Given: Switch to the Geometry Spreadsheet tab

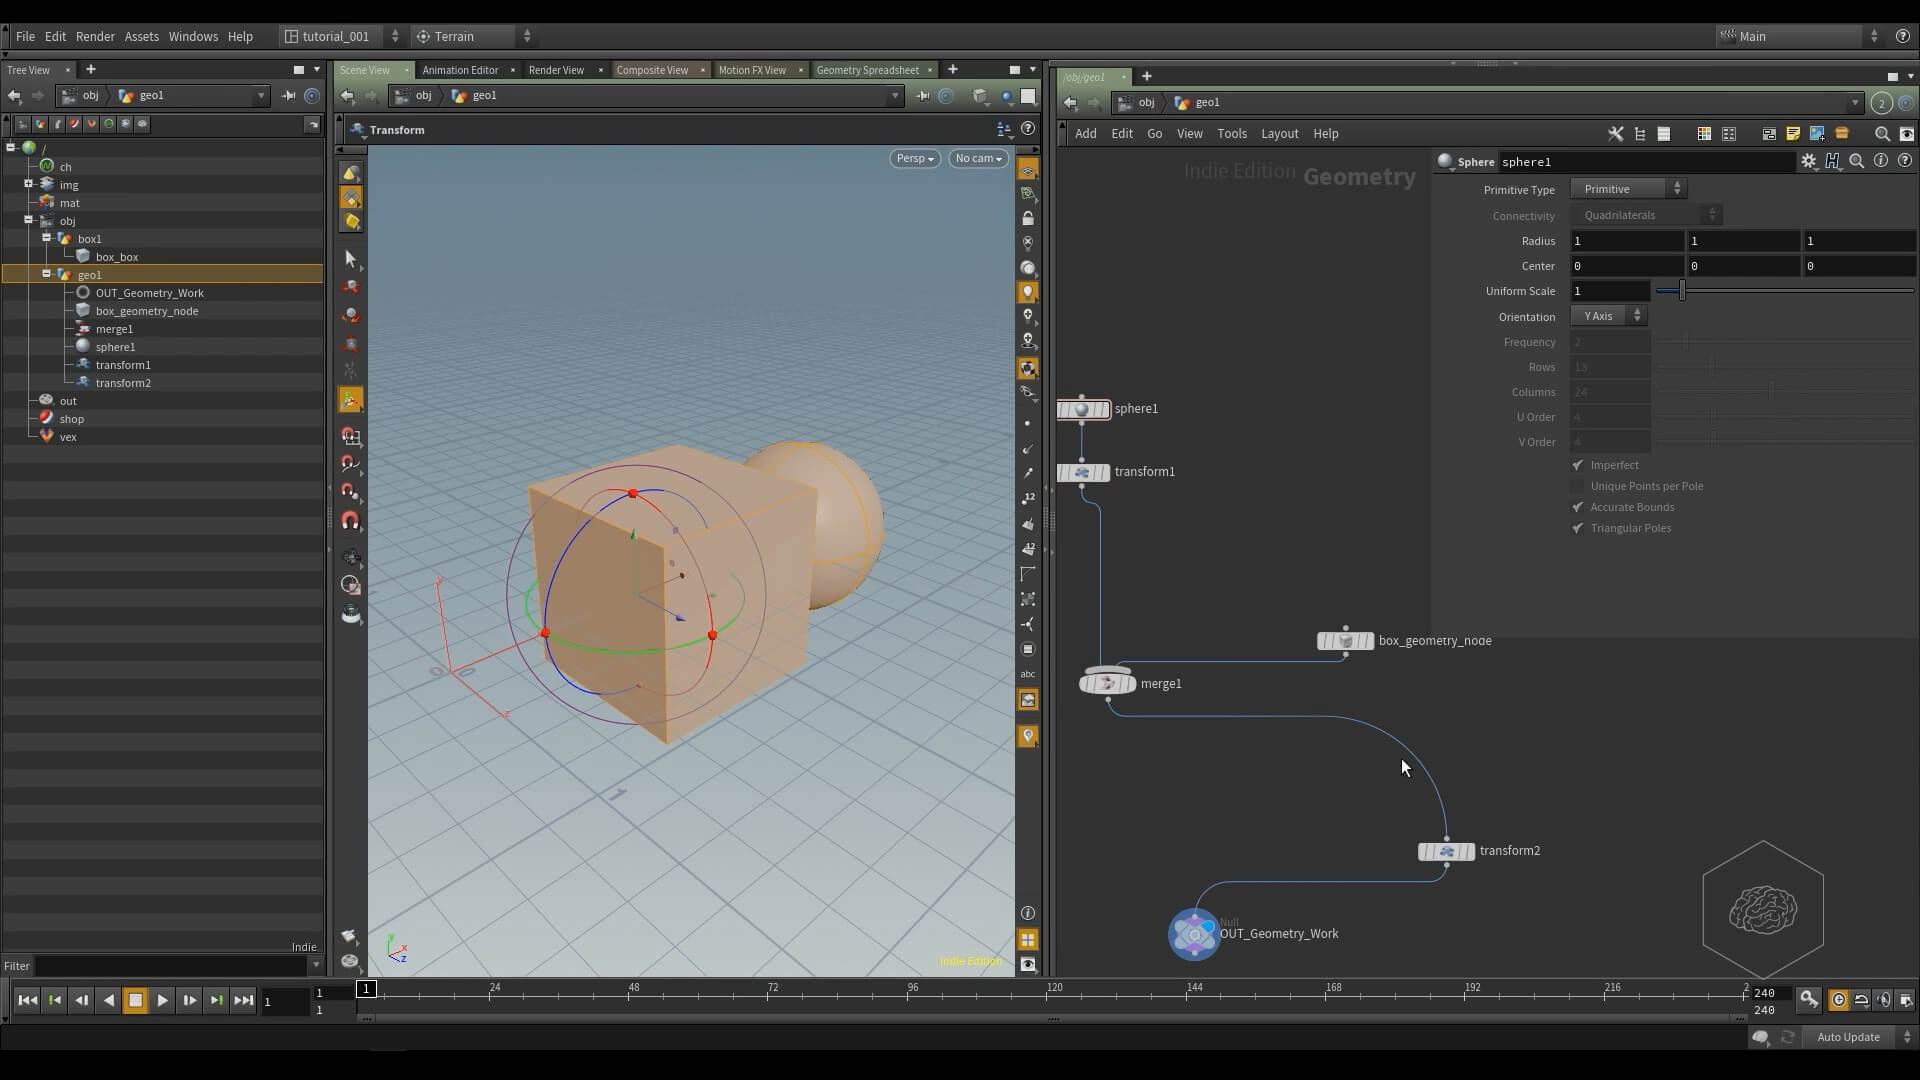Looking at the screenshot, I should pos(867,70).
